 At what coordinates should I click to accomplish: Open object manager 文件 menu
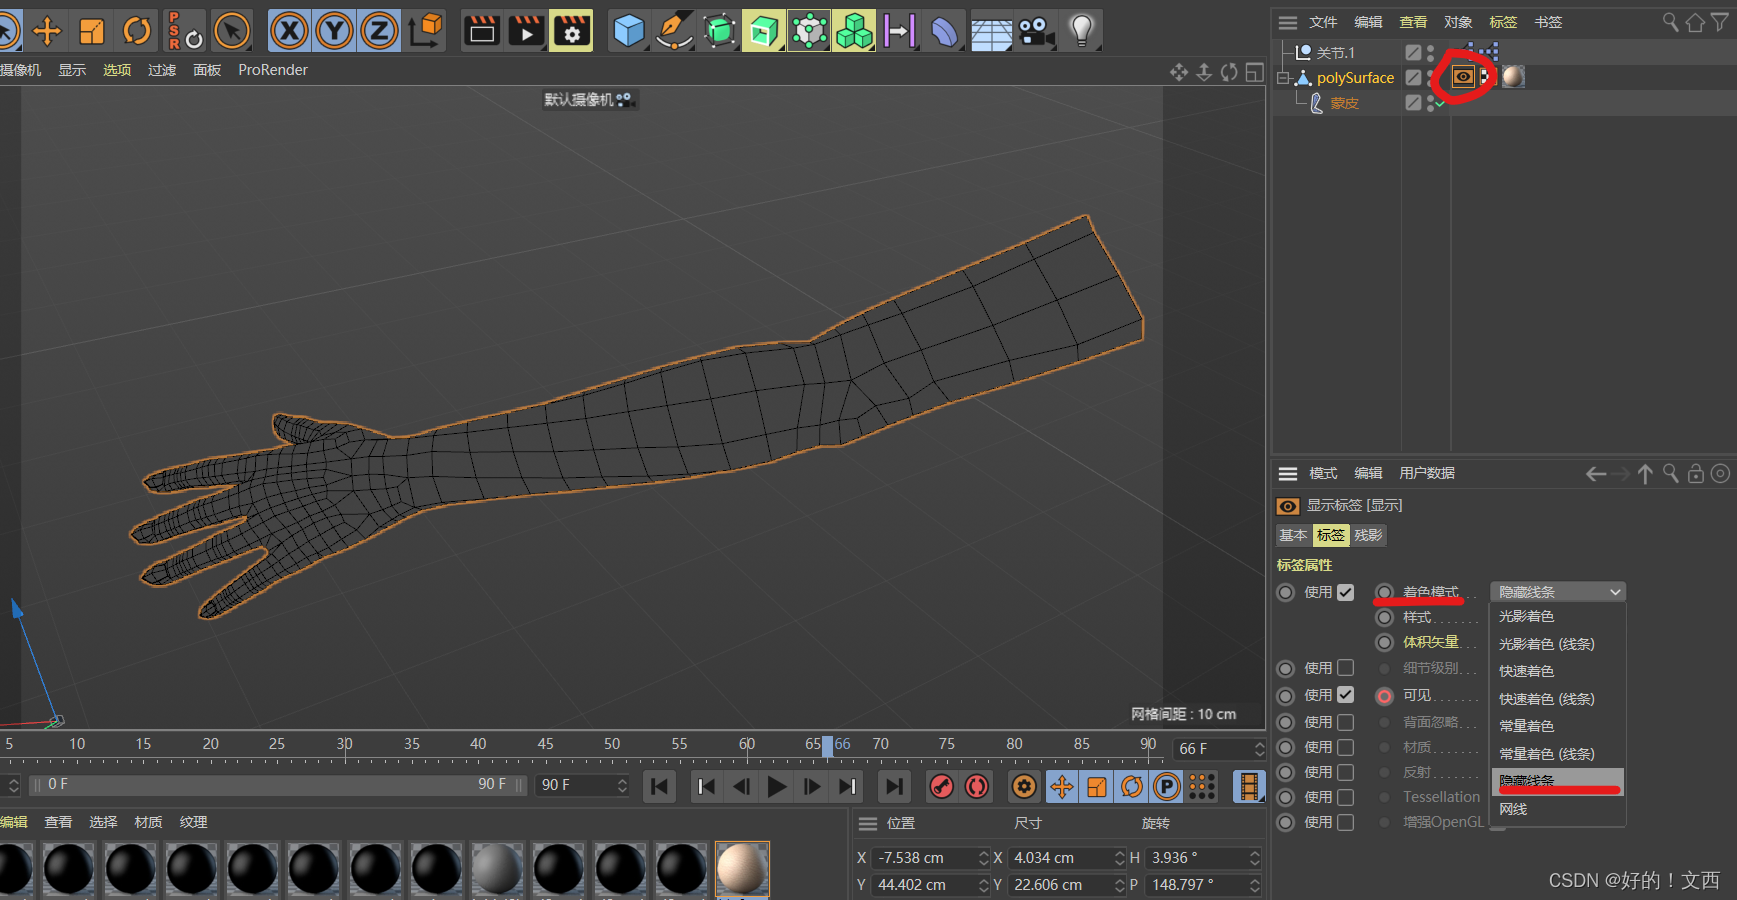[x=1323, y=22]
